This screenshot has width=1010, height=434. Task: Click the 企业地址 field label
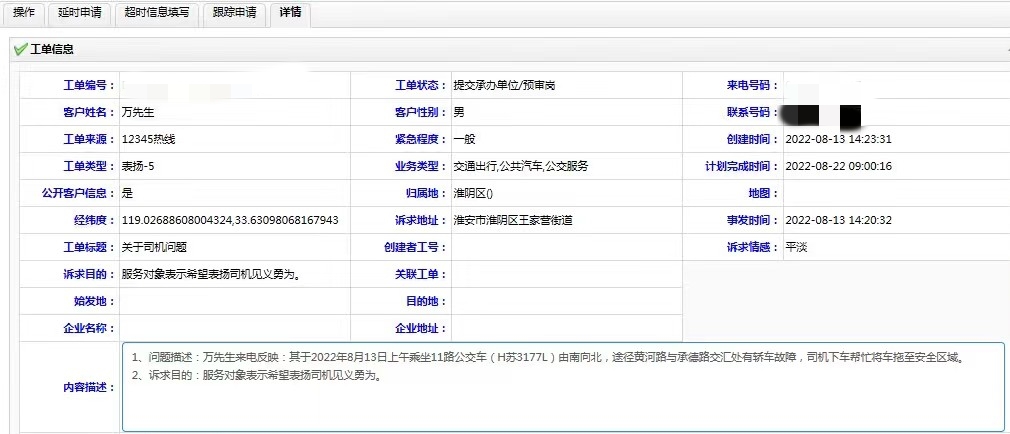(x=421, y=328)
